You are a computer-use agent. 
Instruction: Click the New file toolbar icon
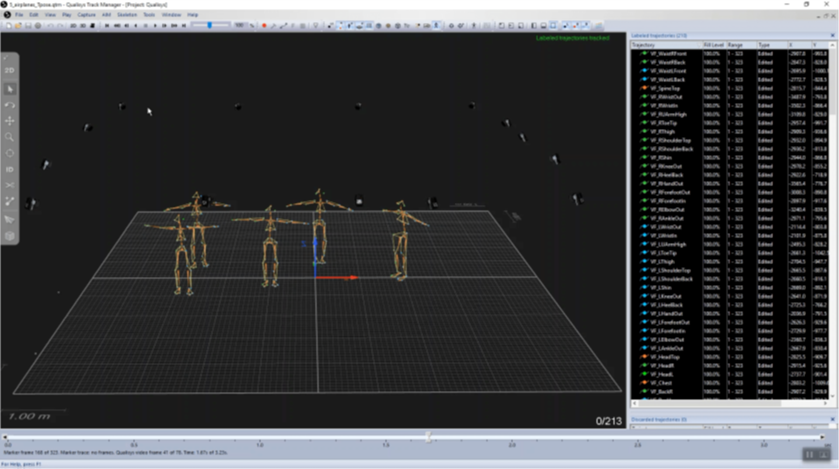(x=9, y=26)
